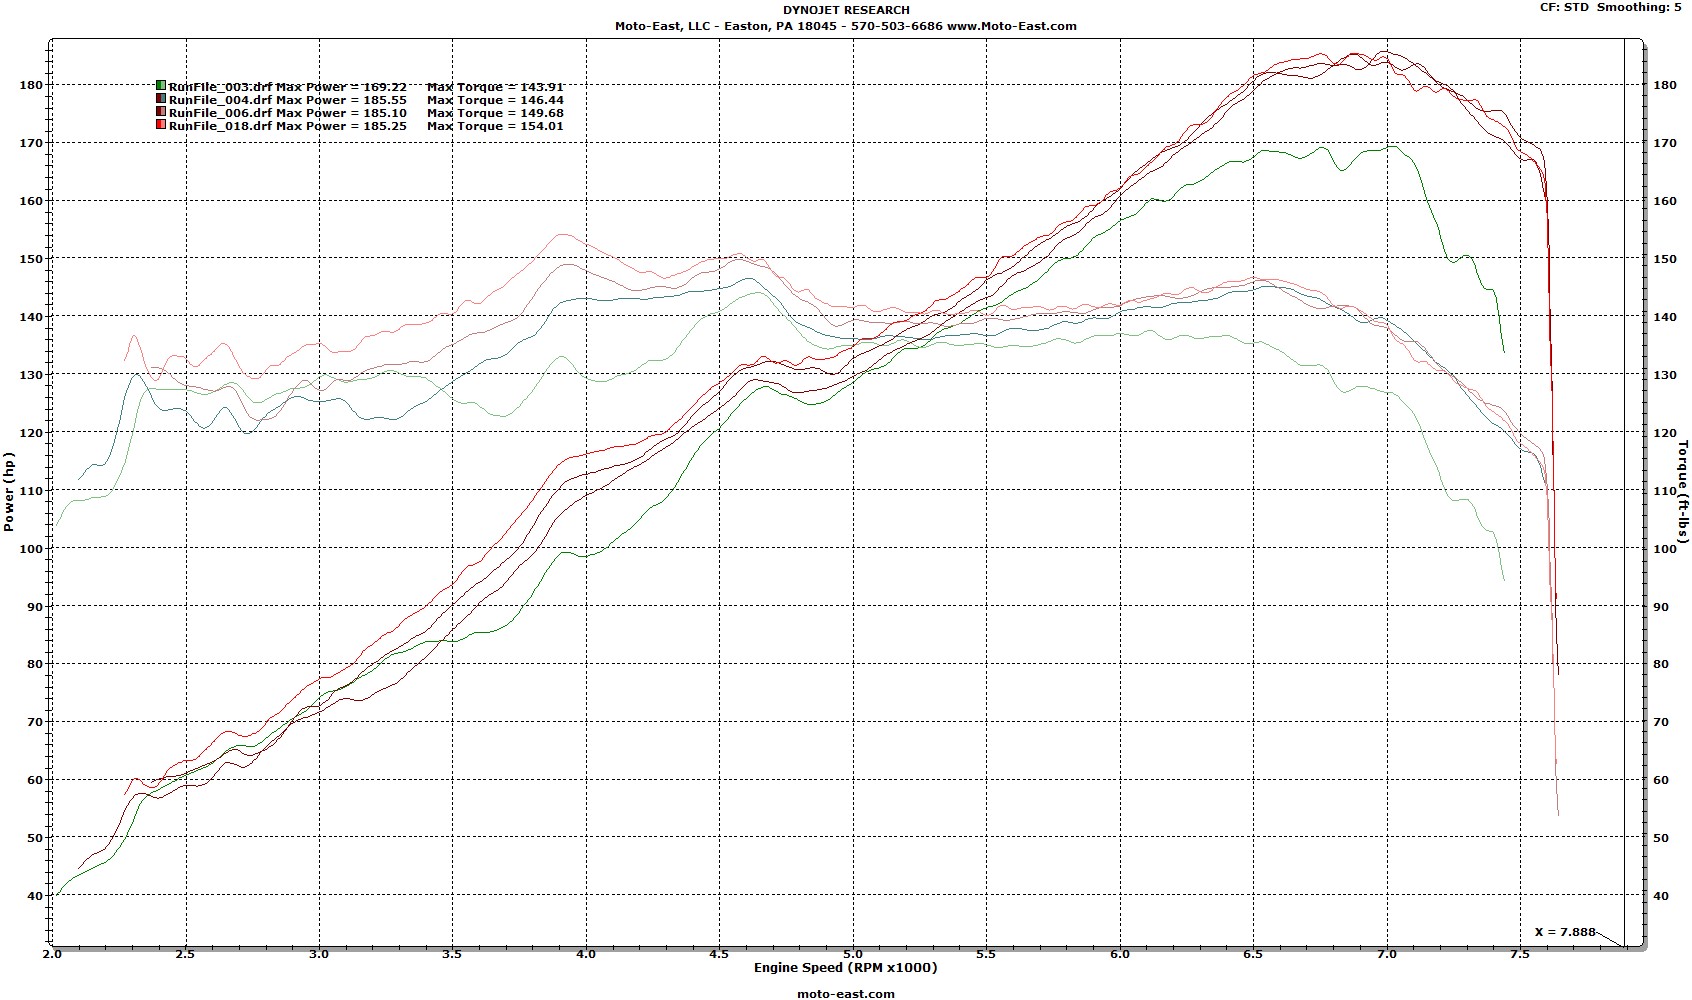Click the X = 7.888 cursor readout
The width and height of the screenshot is (1692, 1000).
point(1565,932)
